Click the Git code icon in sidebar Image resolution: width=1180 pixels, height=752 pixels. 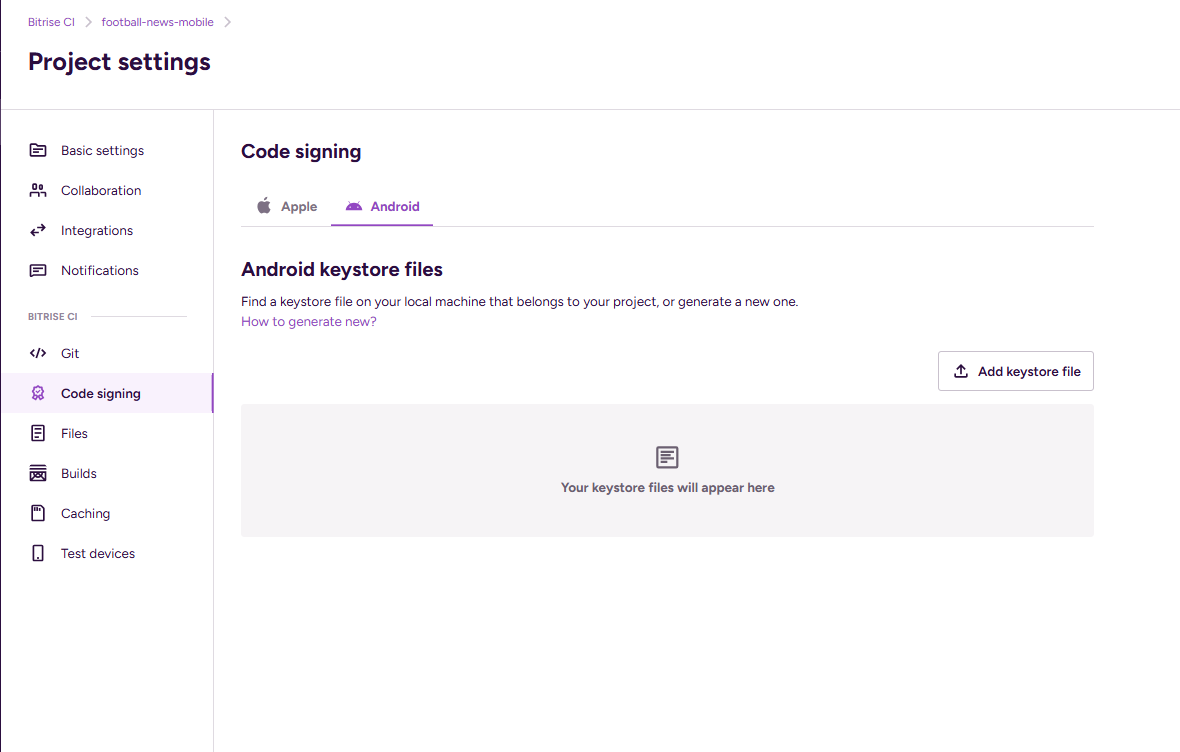(x=37, y=353)
